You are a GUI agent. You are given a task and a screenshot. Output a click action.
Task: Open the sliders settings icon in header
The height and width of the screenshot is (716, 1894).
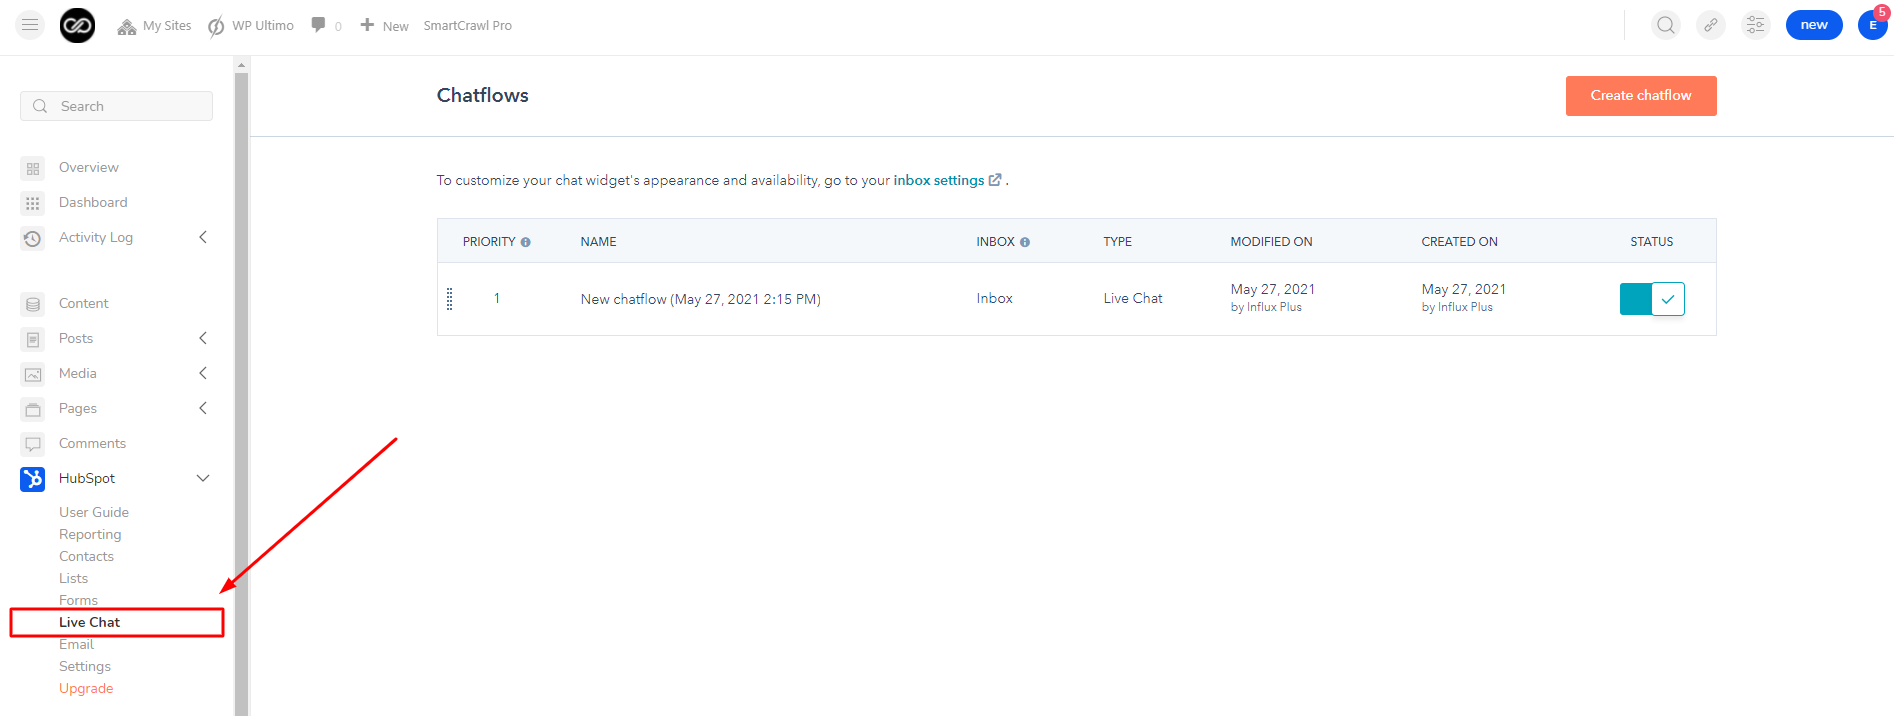(x=1755, y=25)
